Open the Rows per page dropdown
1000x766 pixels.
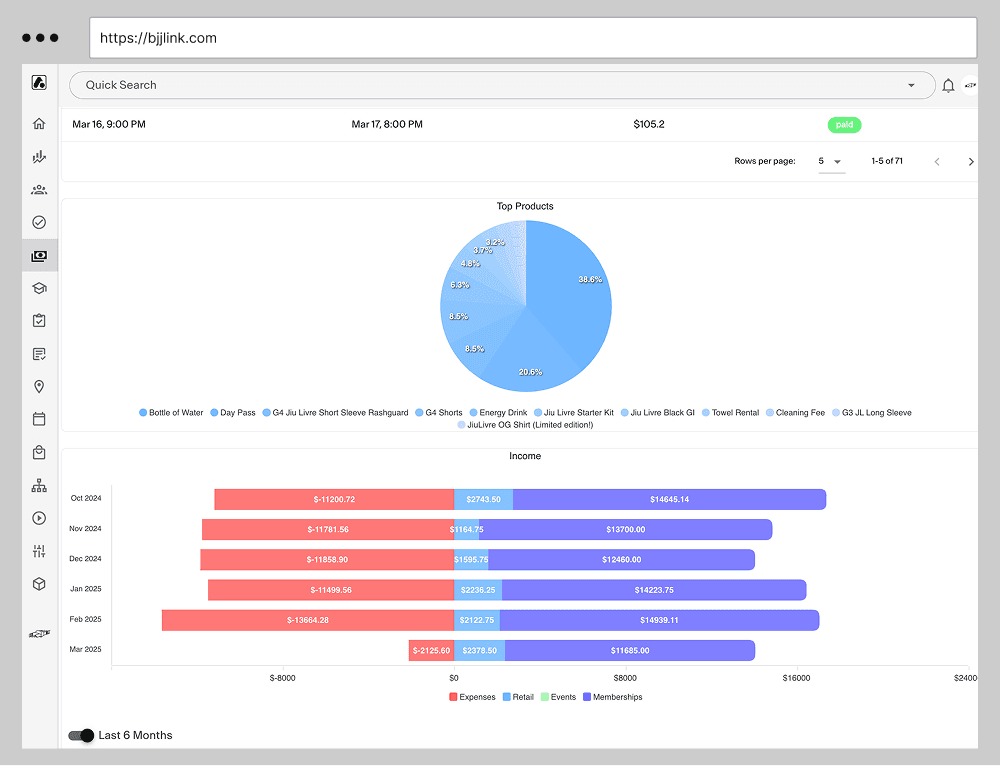pyautogui.click(x=830, y=160)
